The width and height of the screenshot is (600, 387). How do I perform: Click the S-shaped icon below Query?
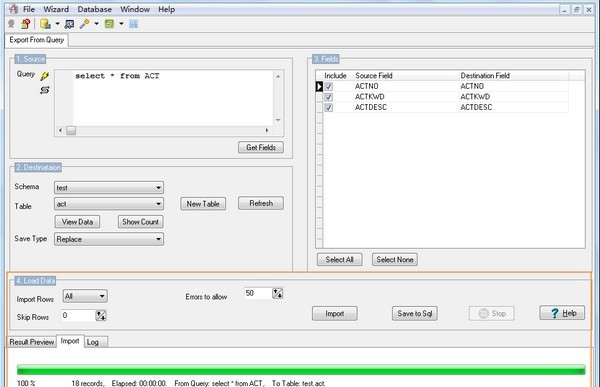(44, 90)
